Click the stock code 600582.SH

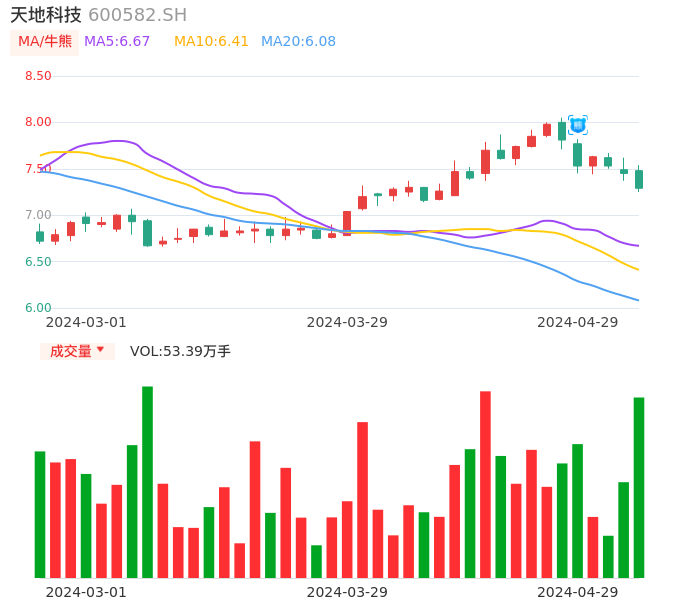(138, 15)
